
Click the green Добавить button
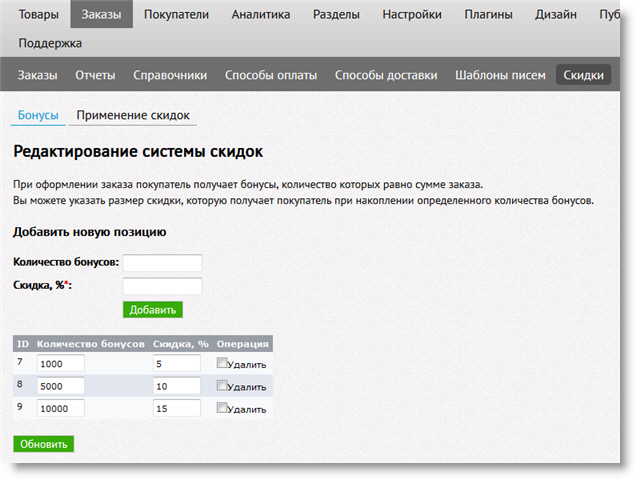pyautogui.click(x=153, y=309)
